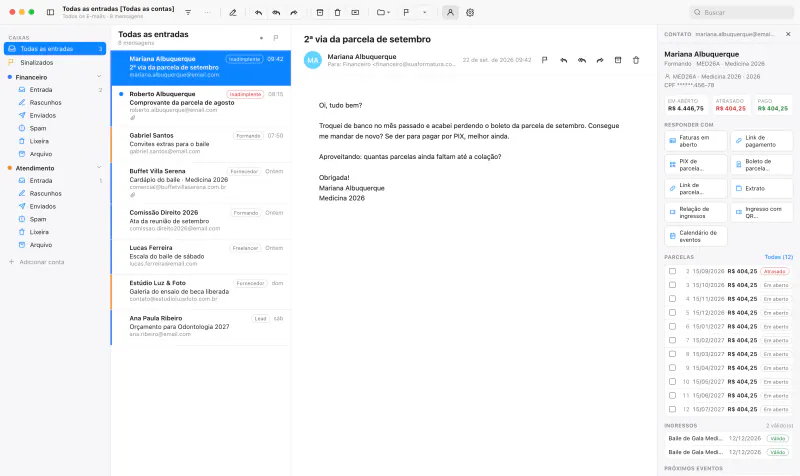Check parcela 3 dated 15/10/2026

click(672, 285)
